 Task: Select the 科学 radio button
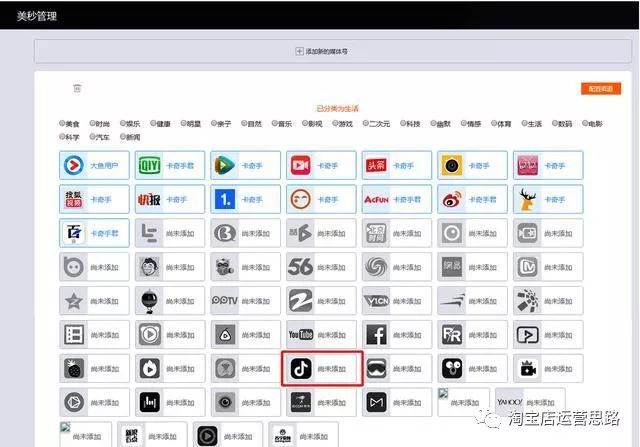62,136
